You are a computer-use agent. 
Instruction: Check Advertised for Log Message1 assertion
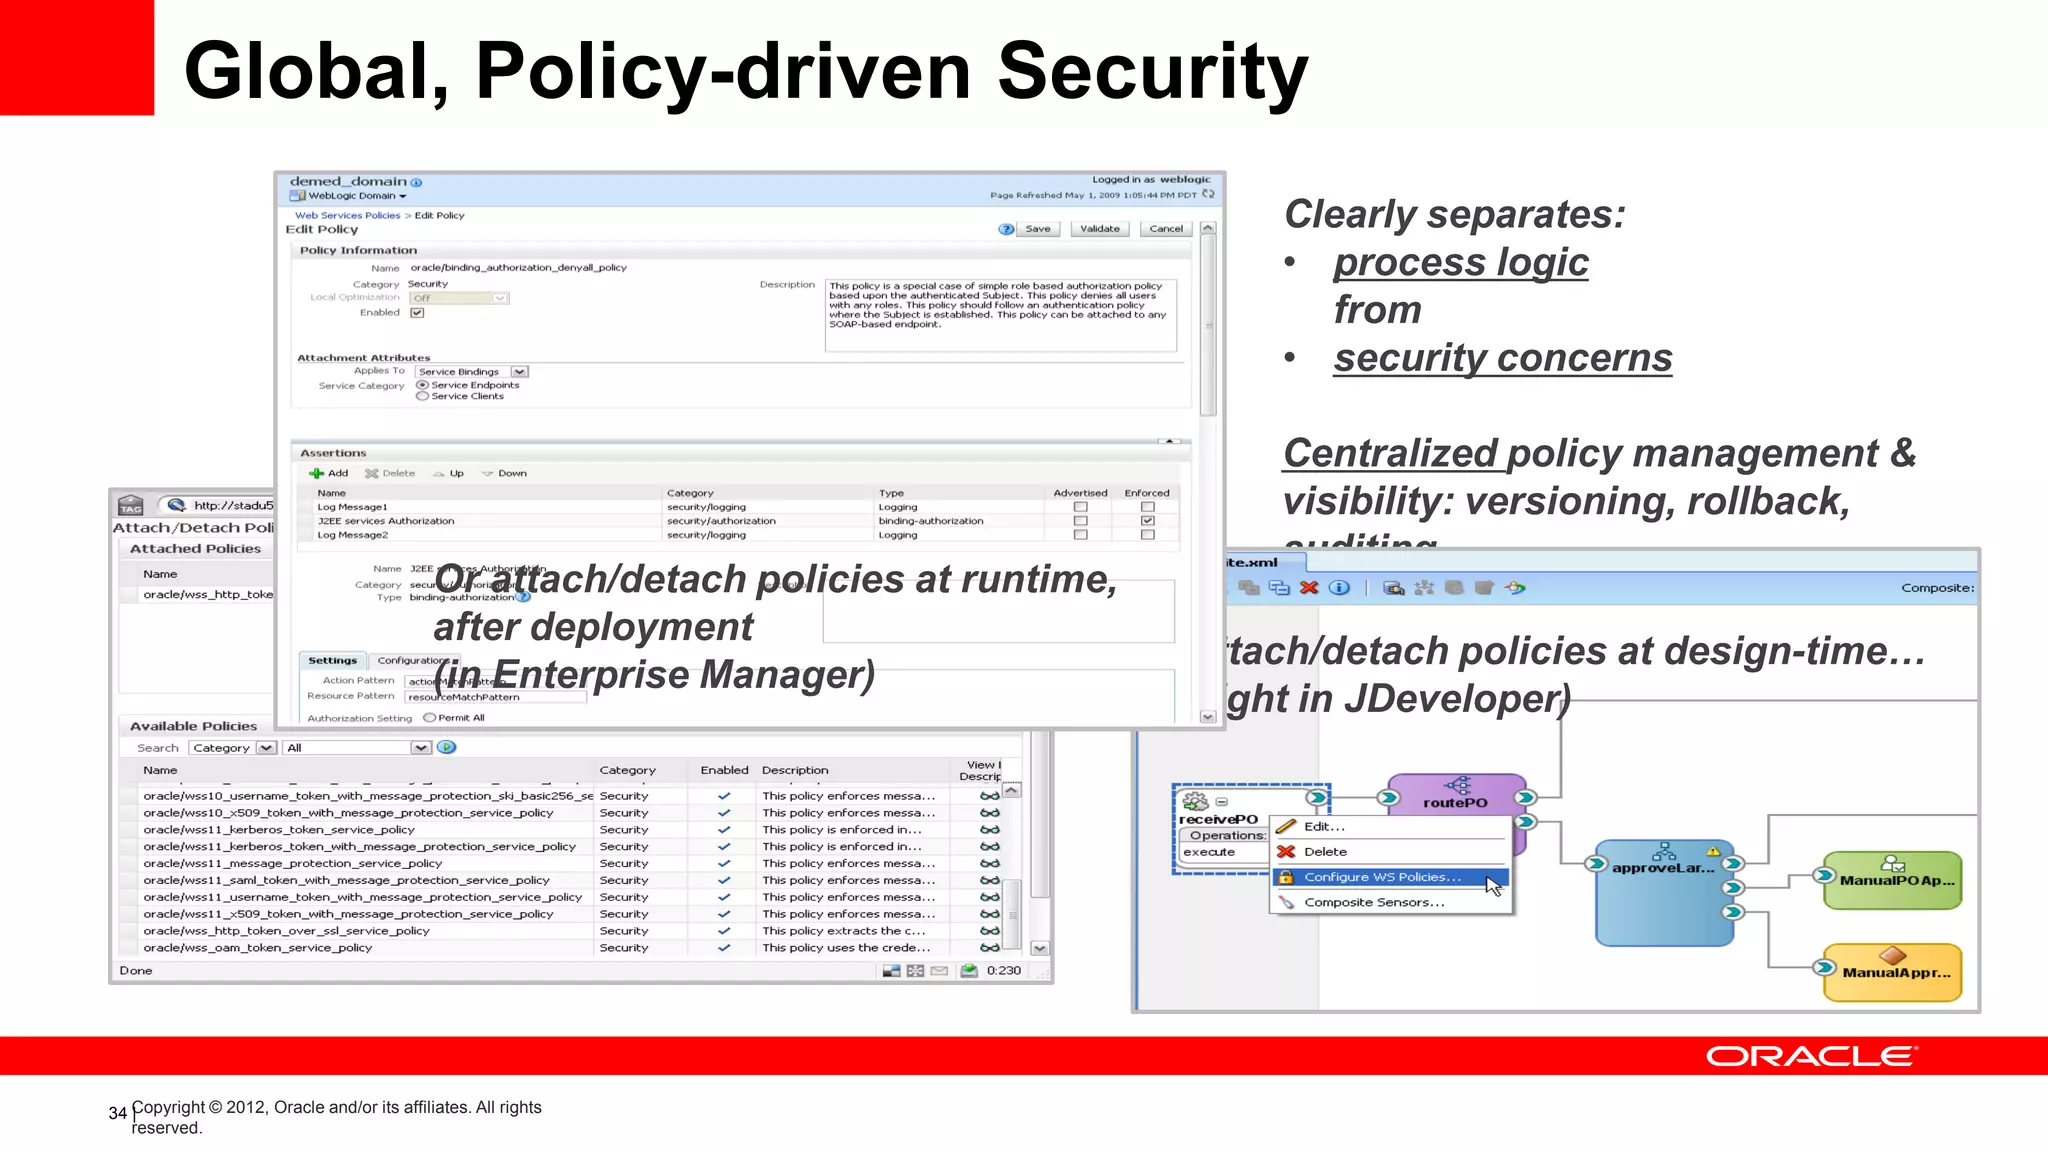pos(1080,507)
